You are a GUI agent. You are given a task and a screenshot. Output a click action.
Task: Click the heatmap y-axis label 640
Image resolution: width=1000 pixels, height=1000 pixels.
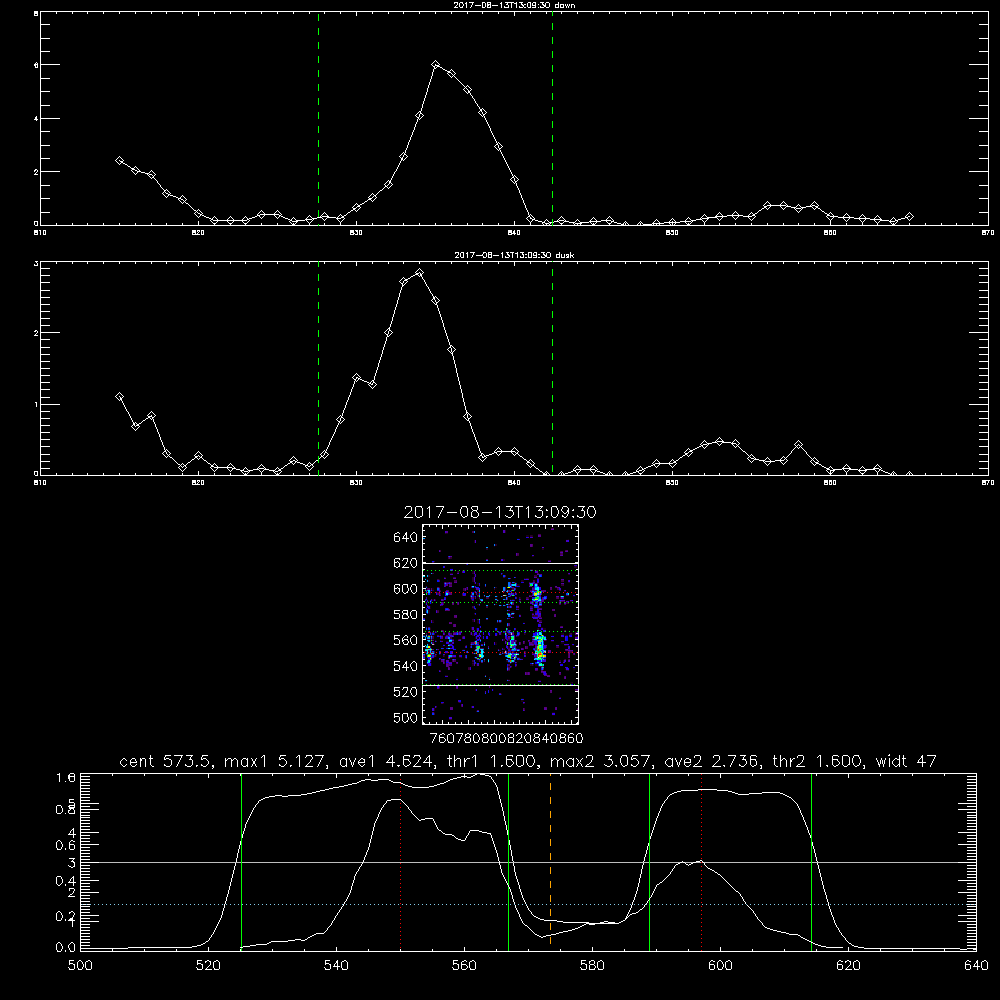pyautogui.click(x=405, y=538)
